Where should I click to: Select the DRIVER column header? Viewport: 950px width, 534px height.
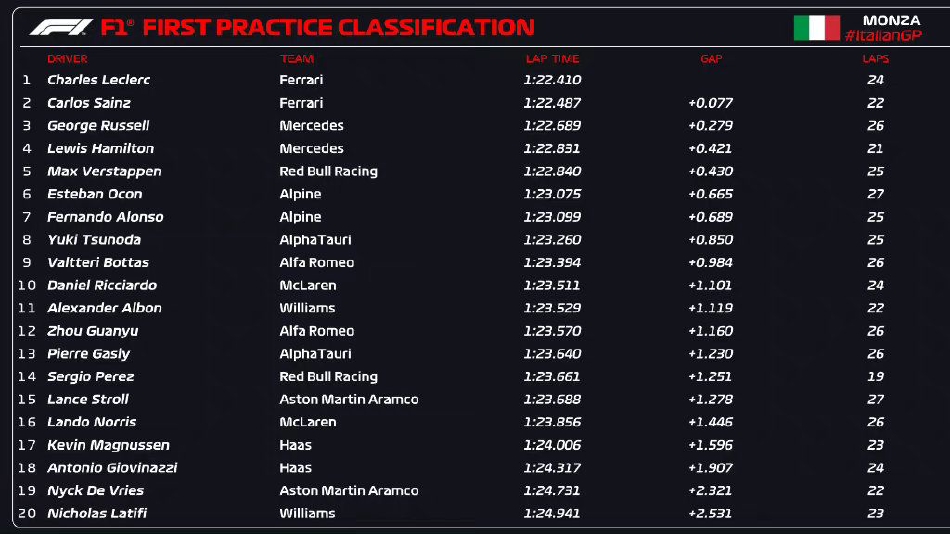tap(67, 59)
